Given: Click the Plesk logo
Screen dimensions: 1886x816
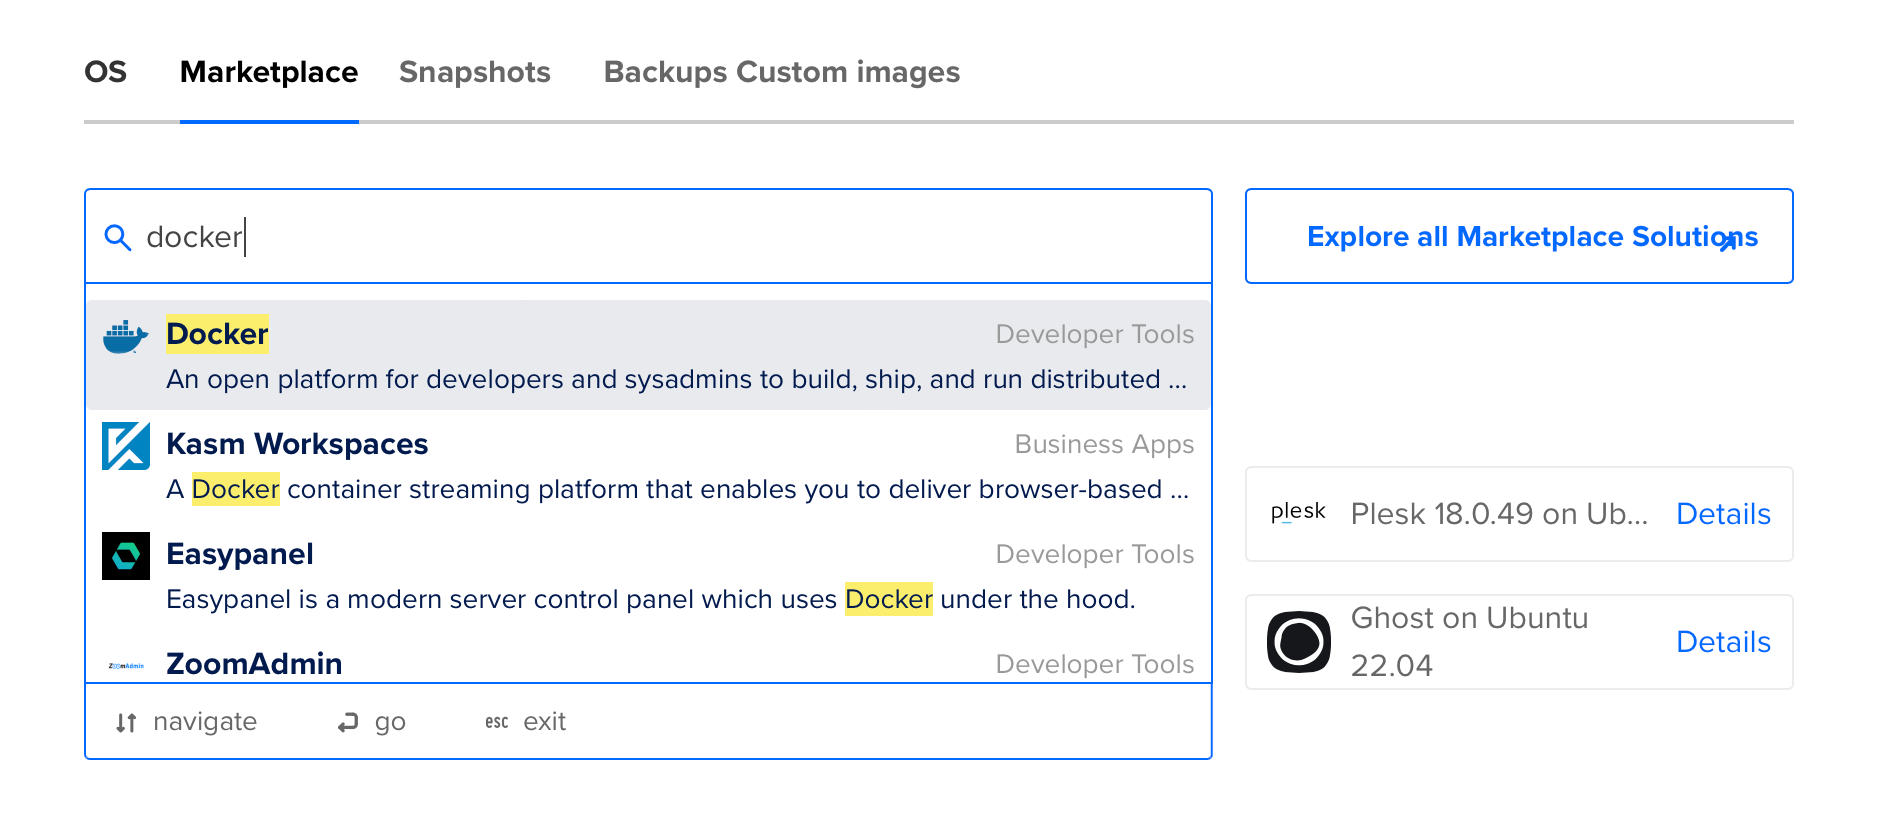Looking at the screenshot, I should [1298, 513].
